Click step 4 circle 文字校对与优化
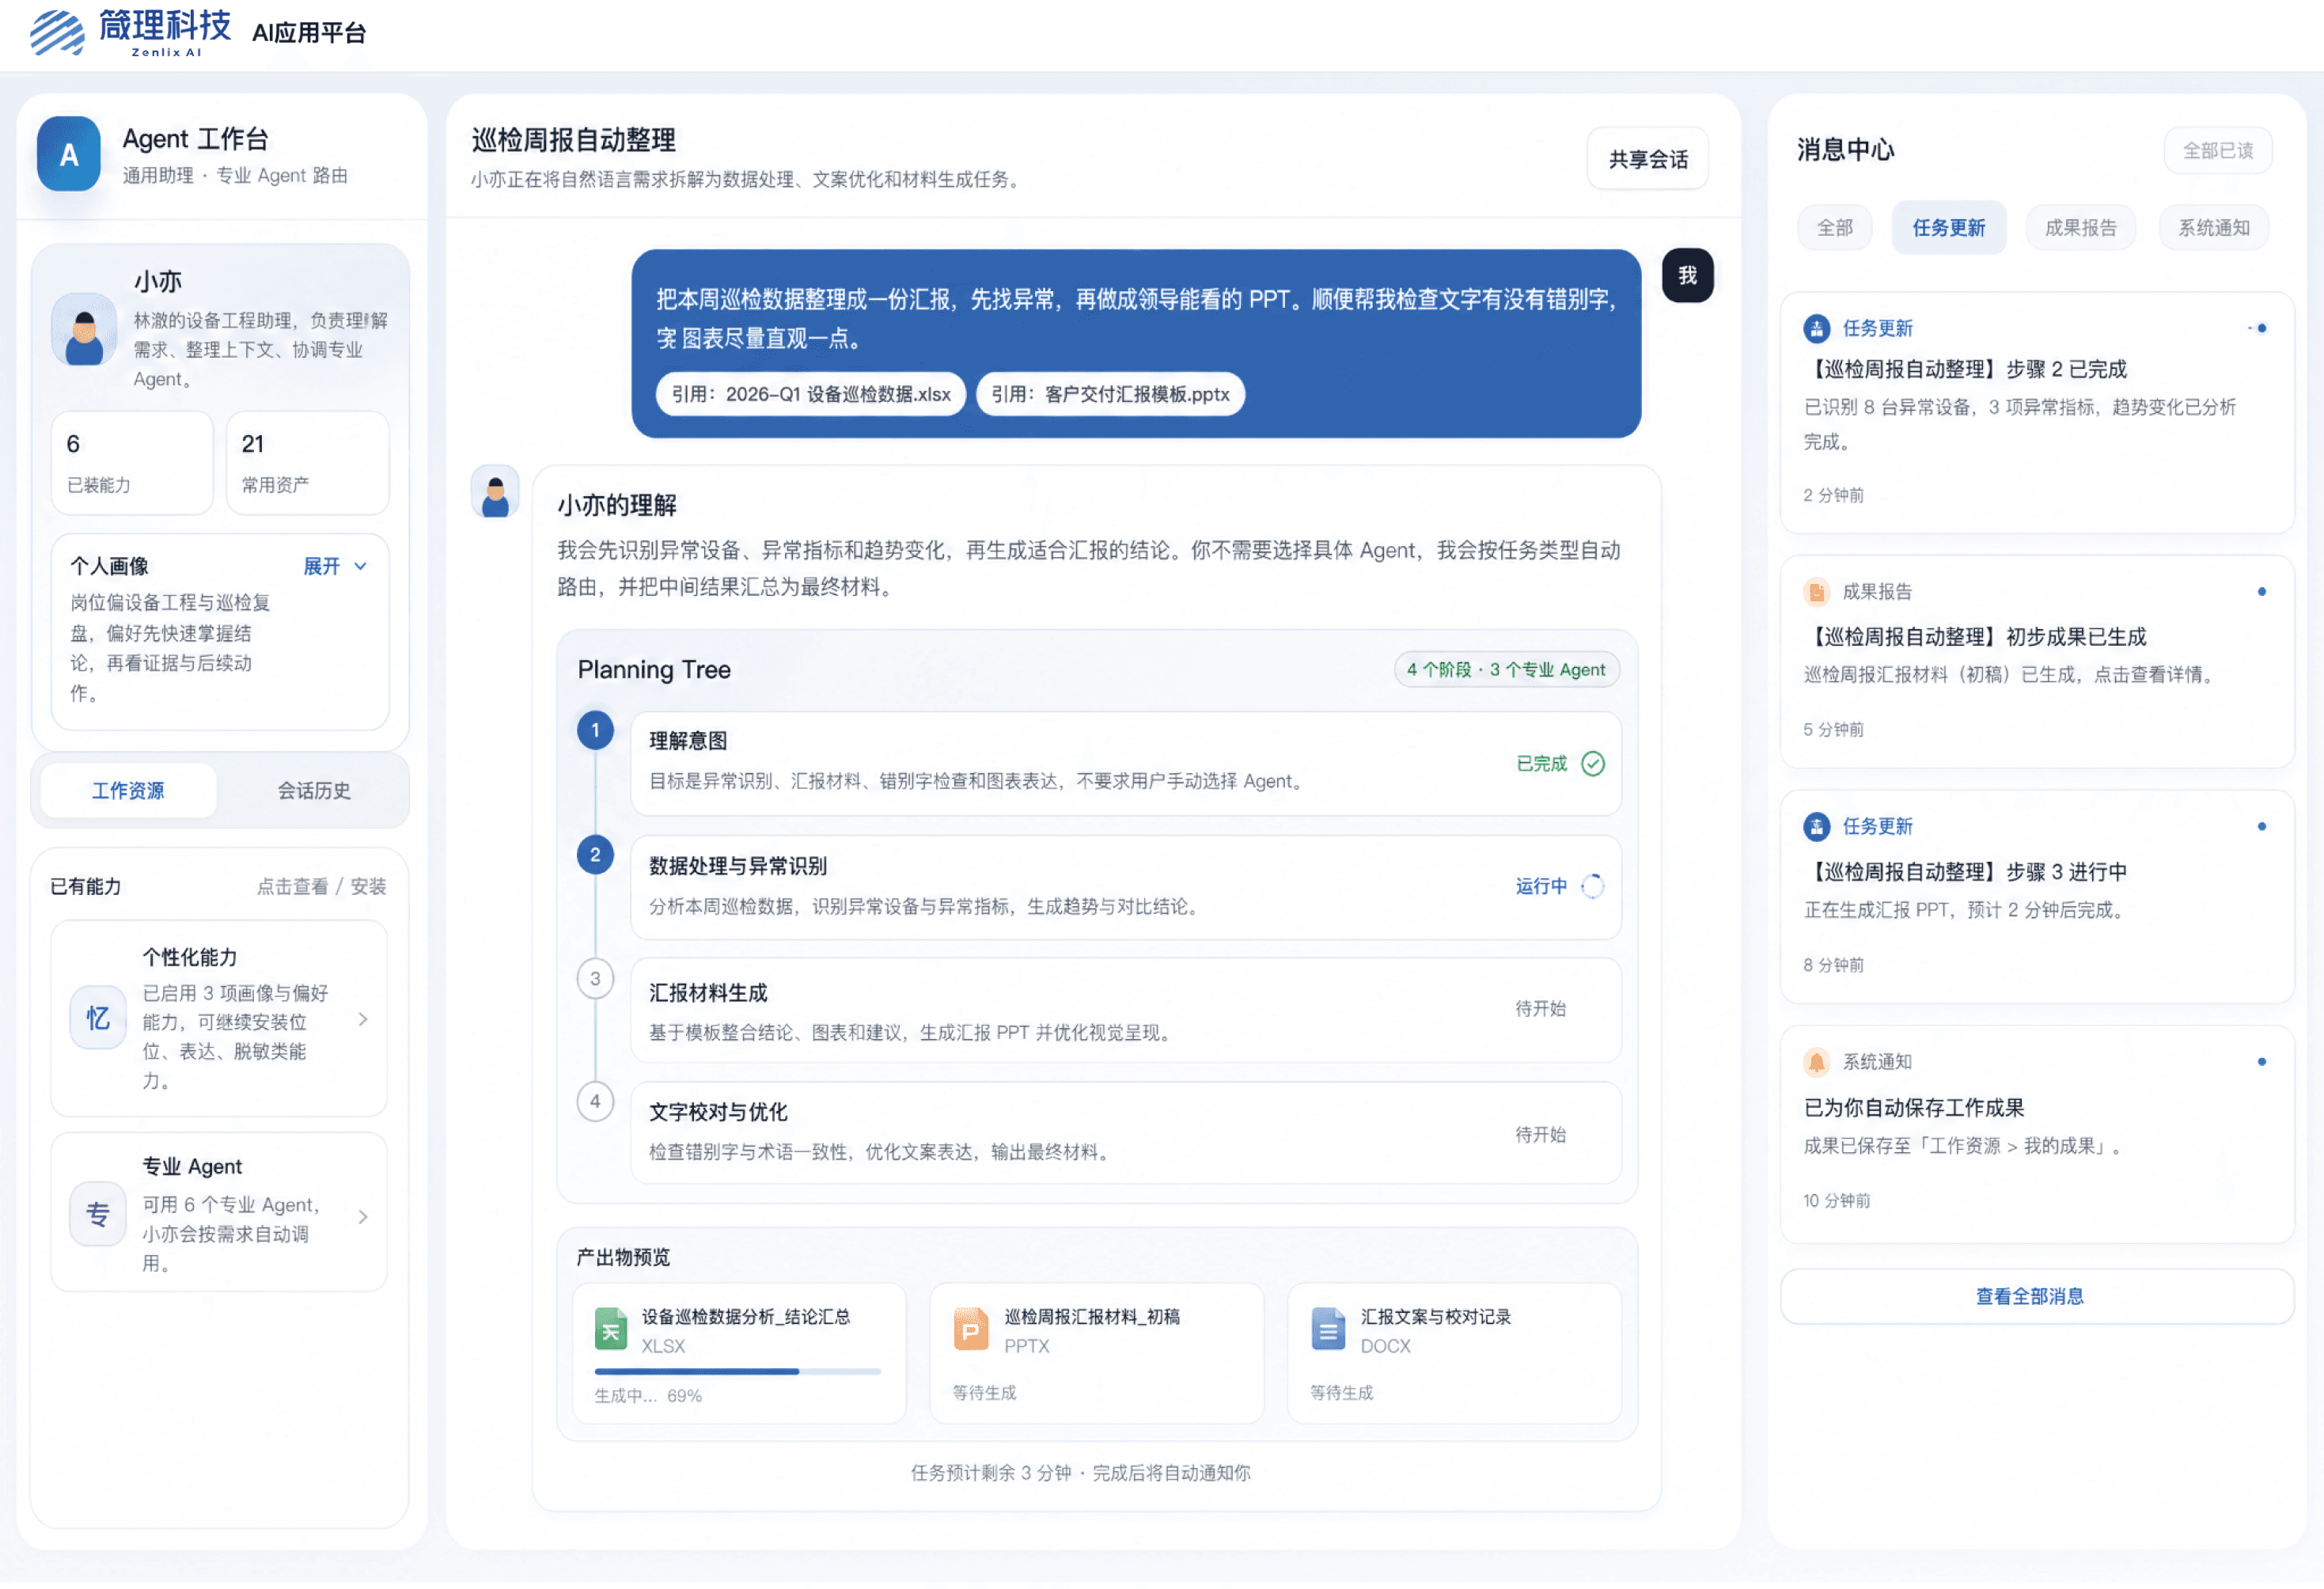2324x1589 pixels. [x=595, y=1103]
